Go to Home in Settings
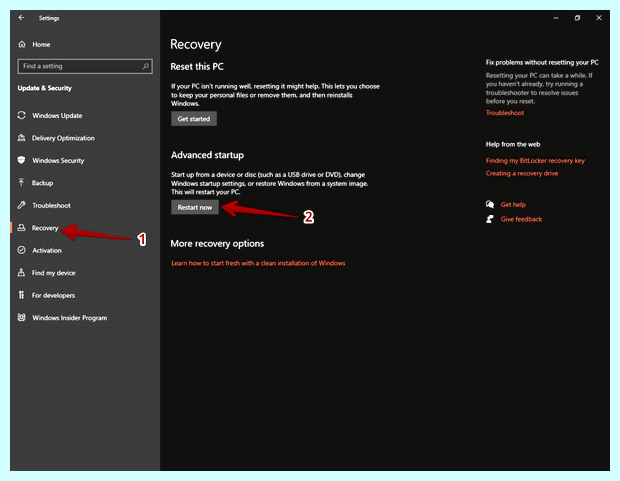The width and height of the screenshot is (620, 481). 41,45
